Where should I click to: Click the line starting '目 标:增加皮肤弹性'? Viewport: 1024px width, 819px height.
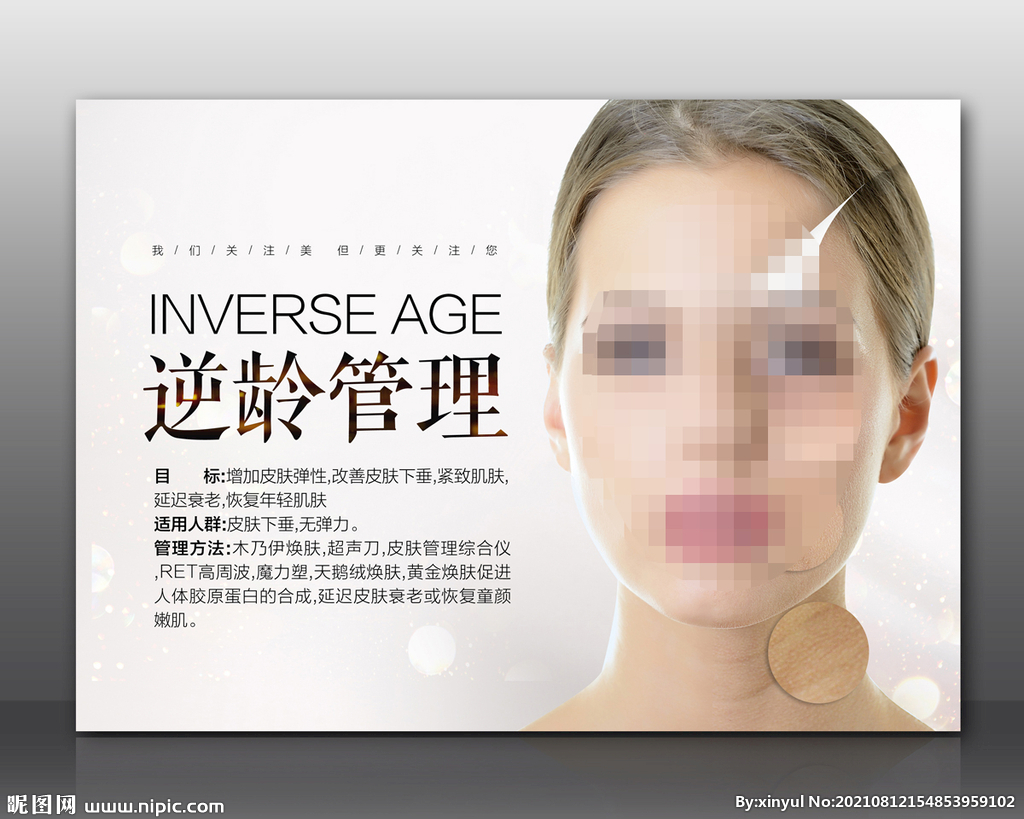pyautogui.click(x=330, y=476)
